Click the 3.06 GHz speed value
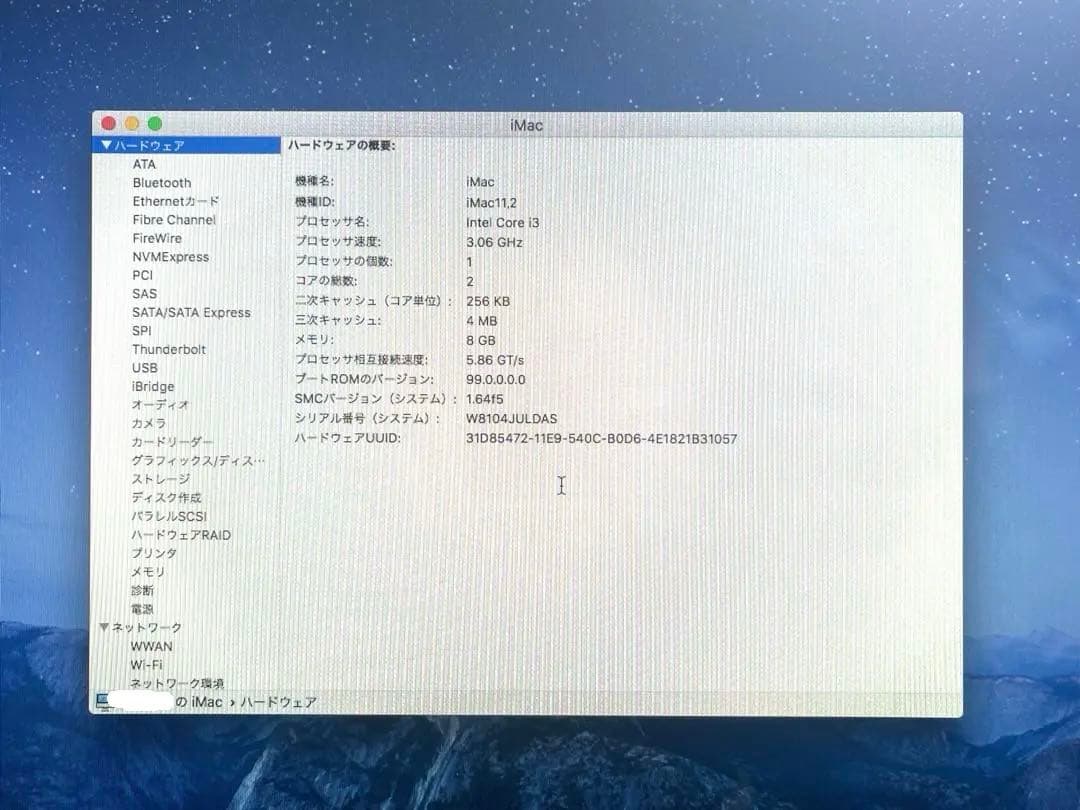The height and width of the screenshot is (810, 1080). tap(494, 242)
